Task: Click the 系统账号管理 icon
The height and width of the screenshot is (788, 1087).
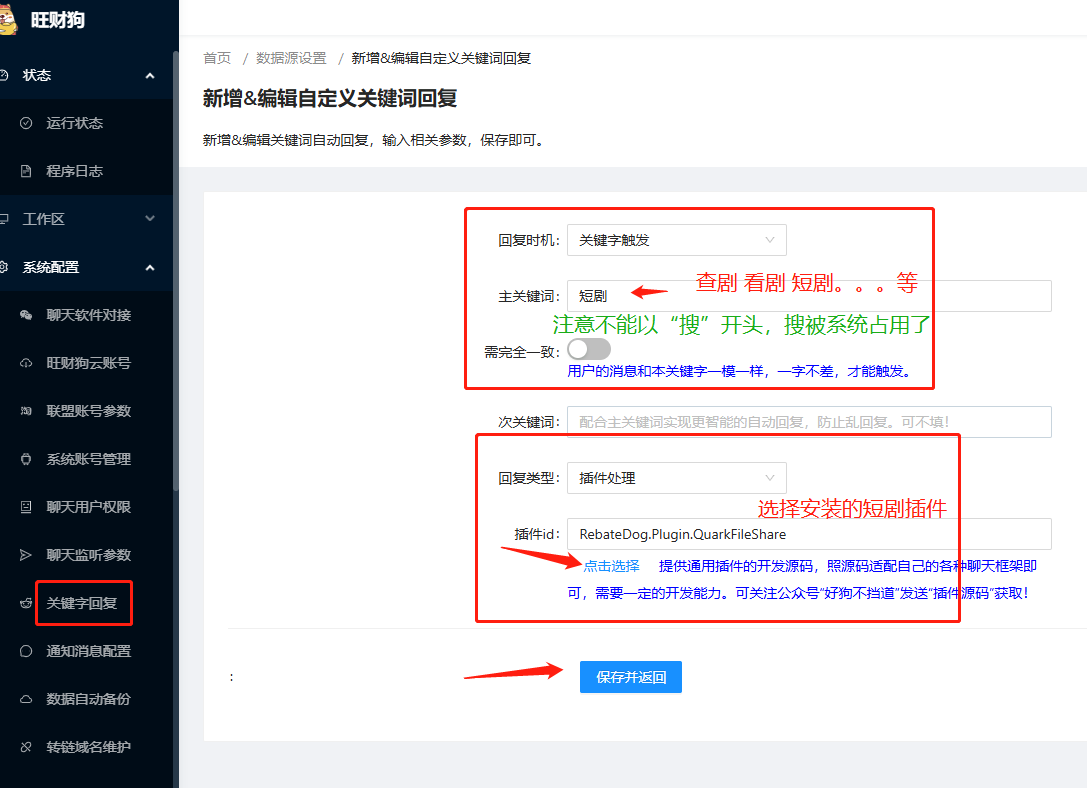Action: [x=27, y=459]
